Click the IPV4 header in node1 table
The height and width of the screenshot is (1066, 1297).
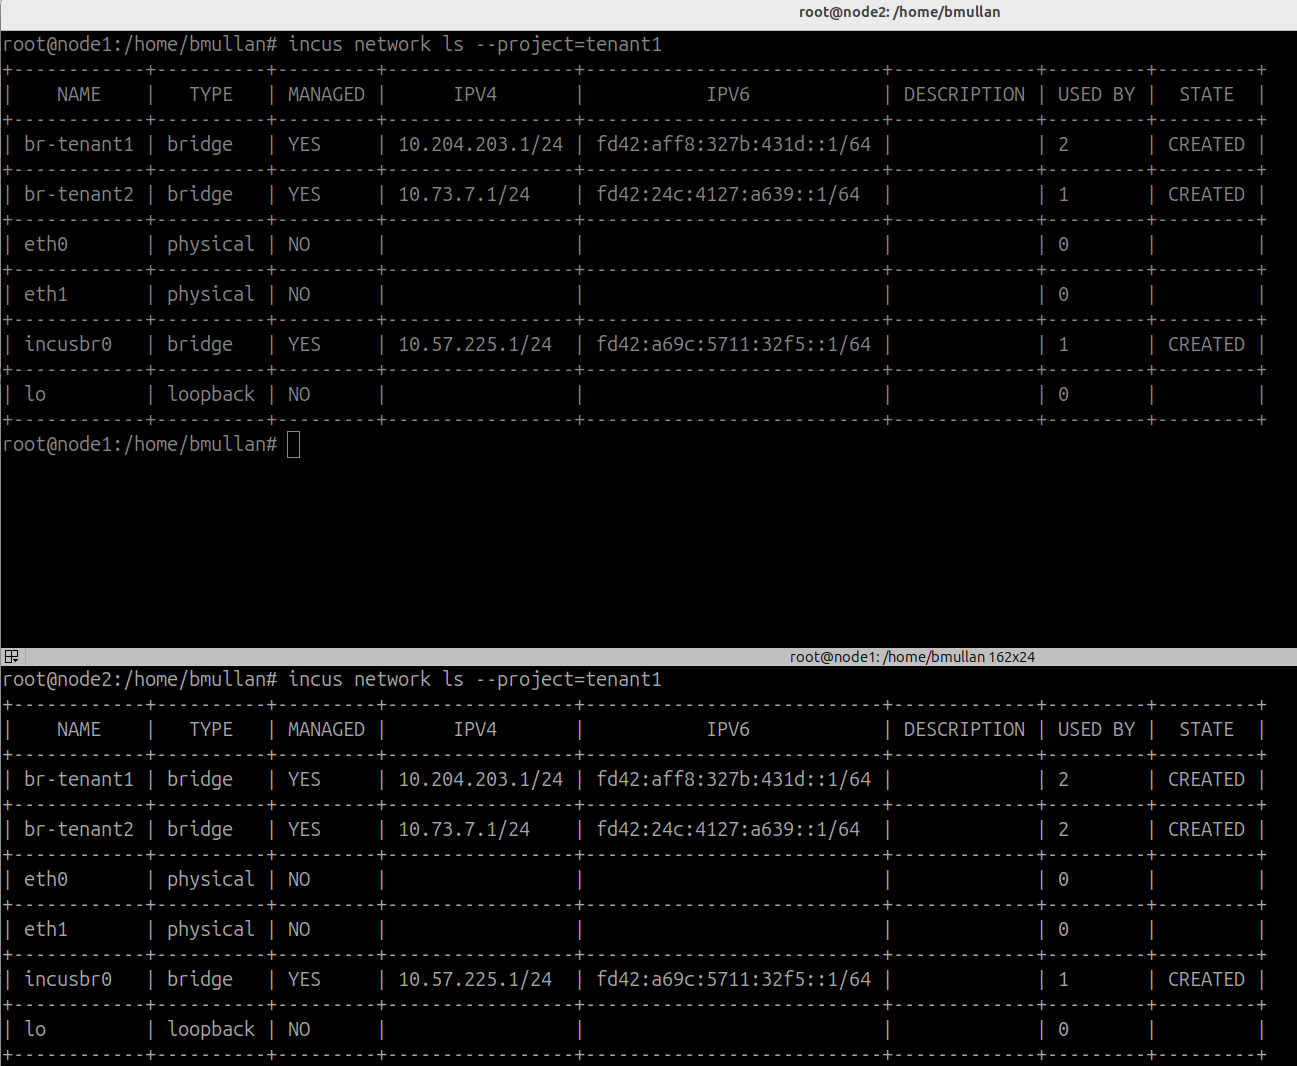tap(475, 94)
